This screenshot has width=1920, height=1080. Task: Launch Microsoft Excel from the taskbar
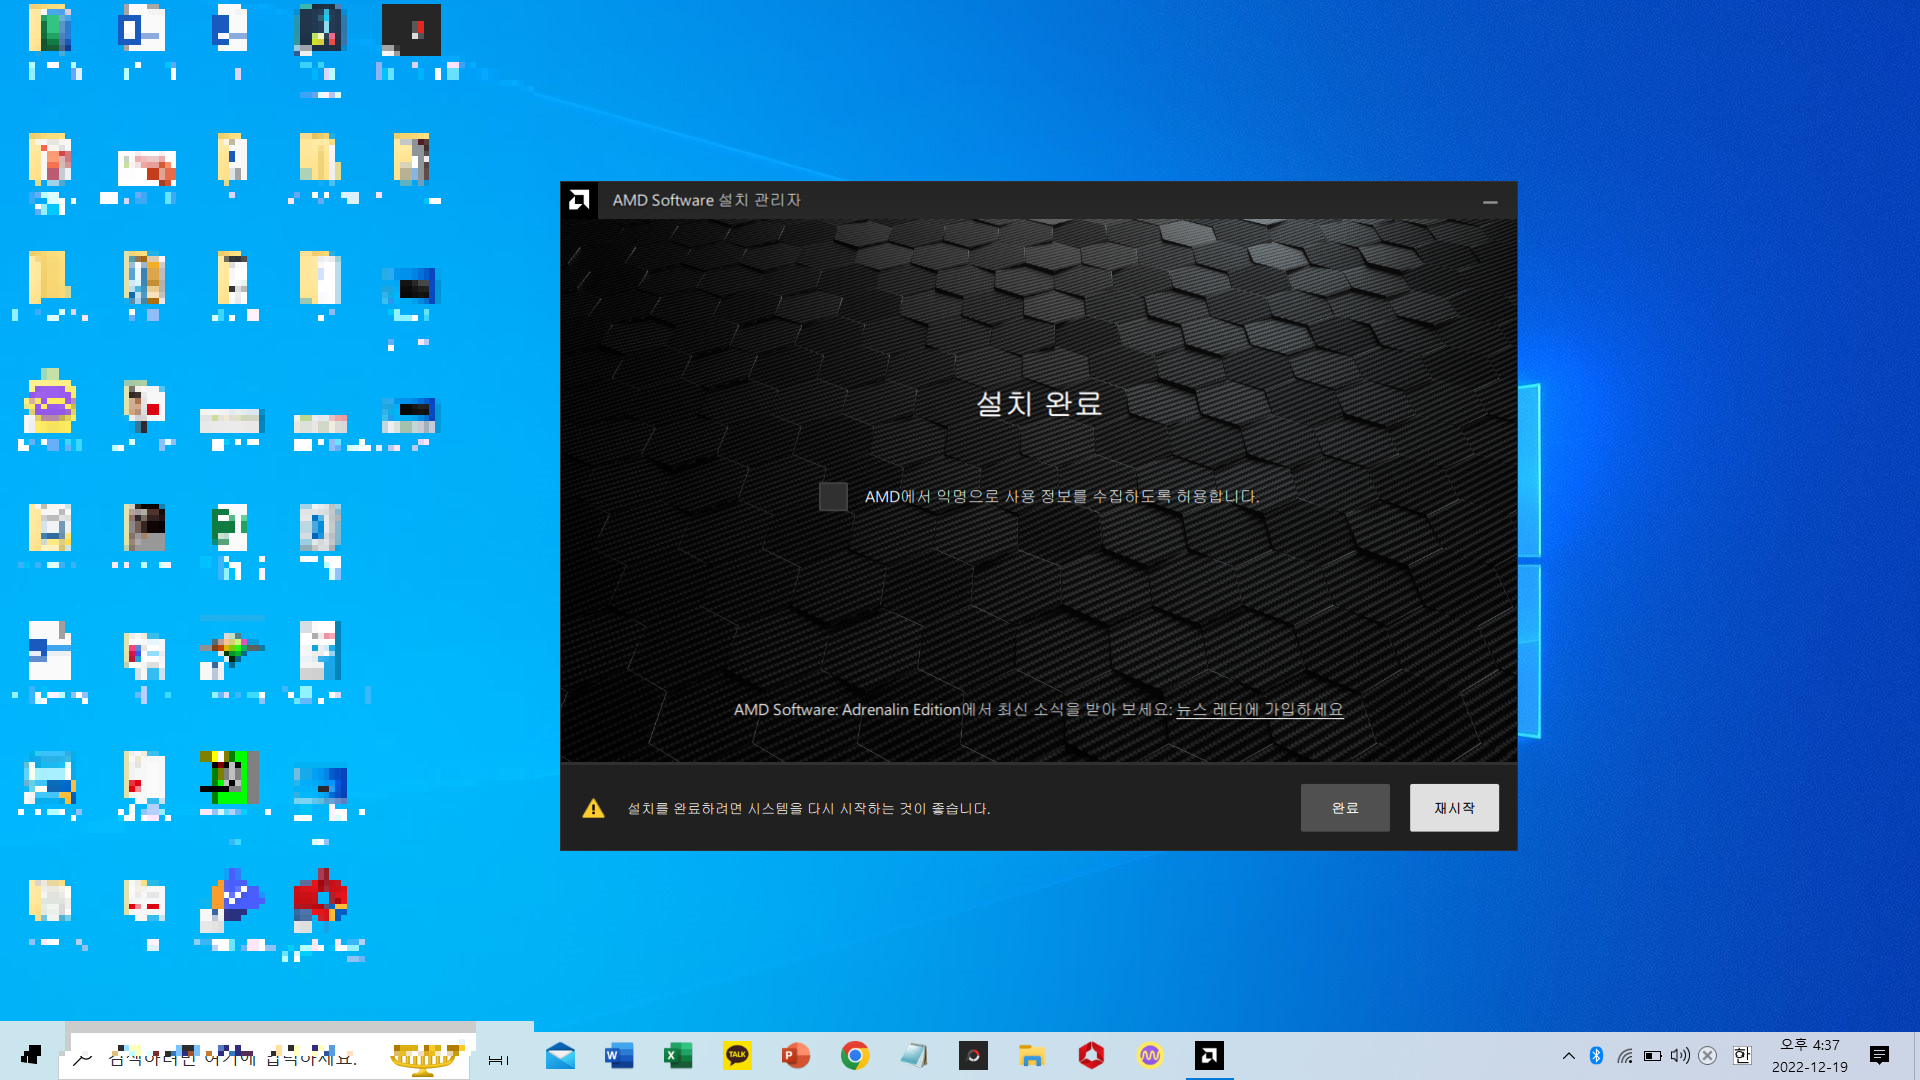(x=678, y=1056)
